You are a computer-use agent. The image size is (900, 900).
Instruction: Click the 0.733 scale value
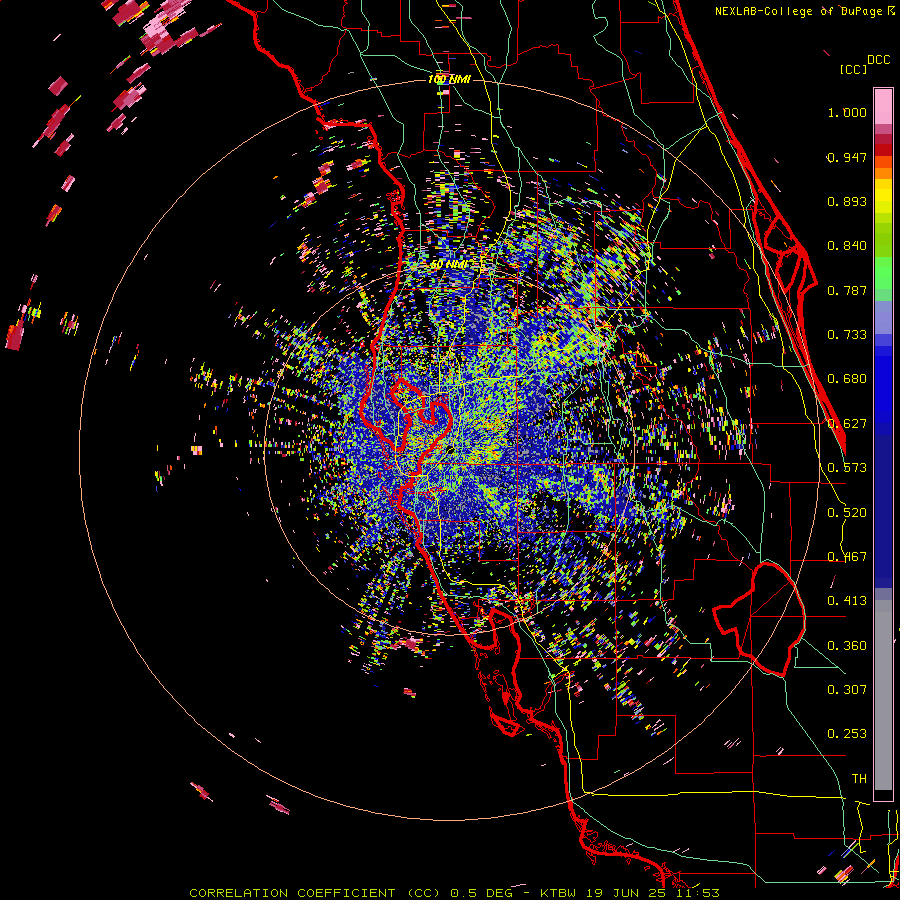tap(847, 335)
